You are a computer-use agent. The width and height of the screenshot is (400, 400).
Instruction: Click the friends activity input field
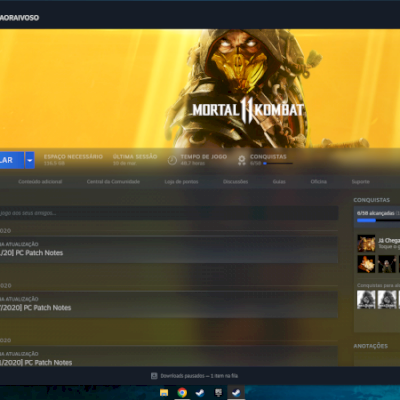169,213
